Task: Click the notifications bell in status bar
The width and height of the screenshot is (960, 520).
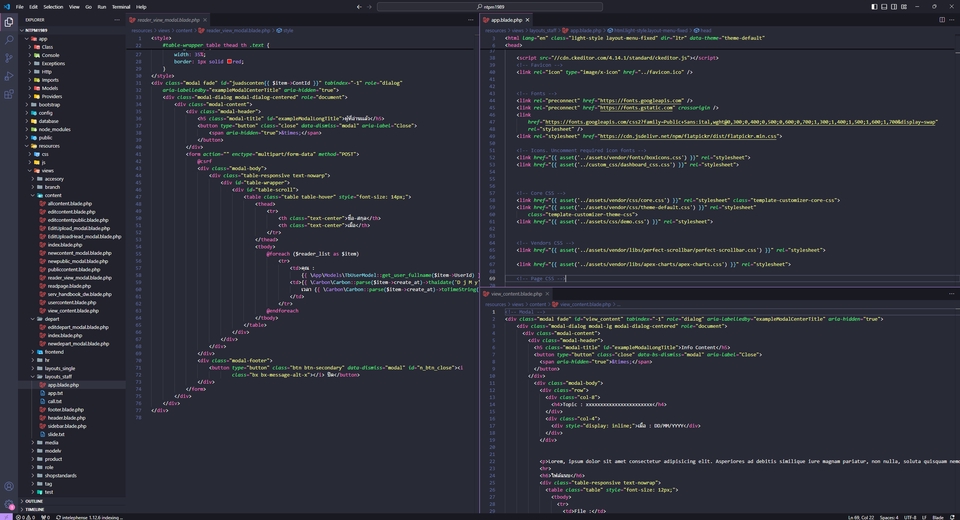Action: (x=952, y=517)
